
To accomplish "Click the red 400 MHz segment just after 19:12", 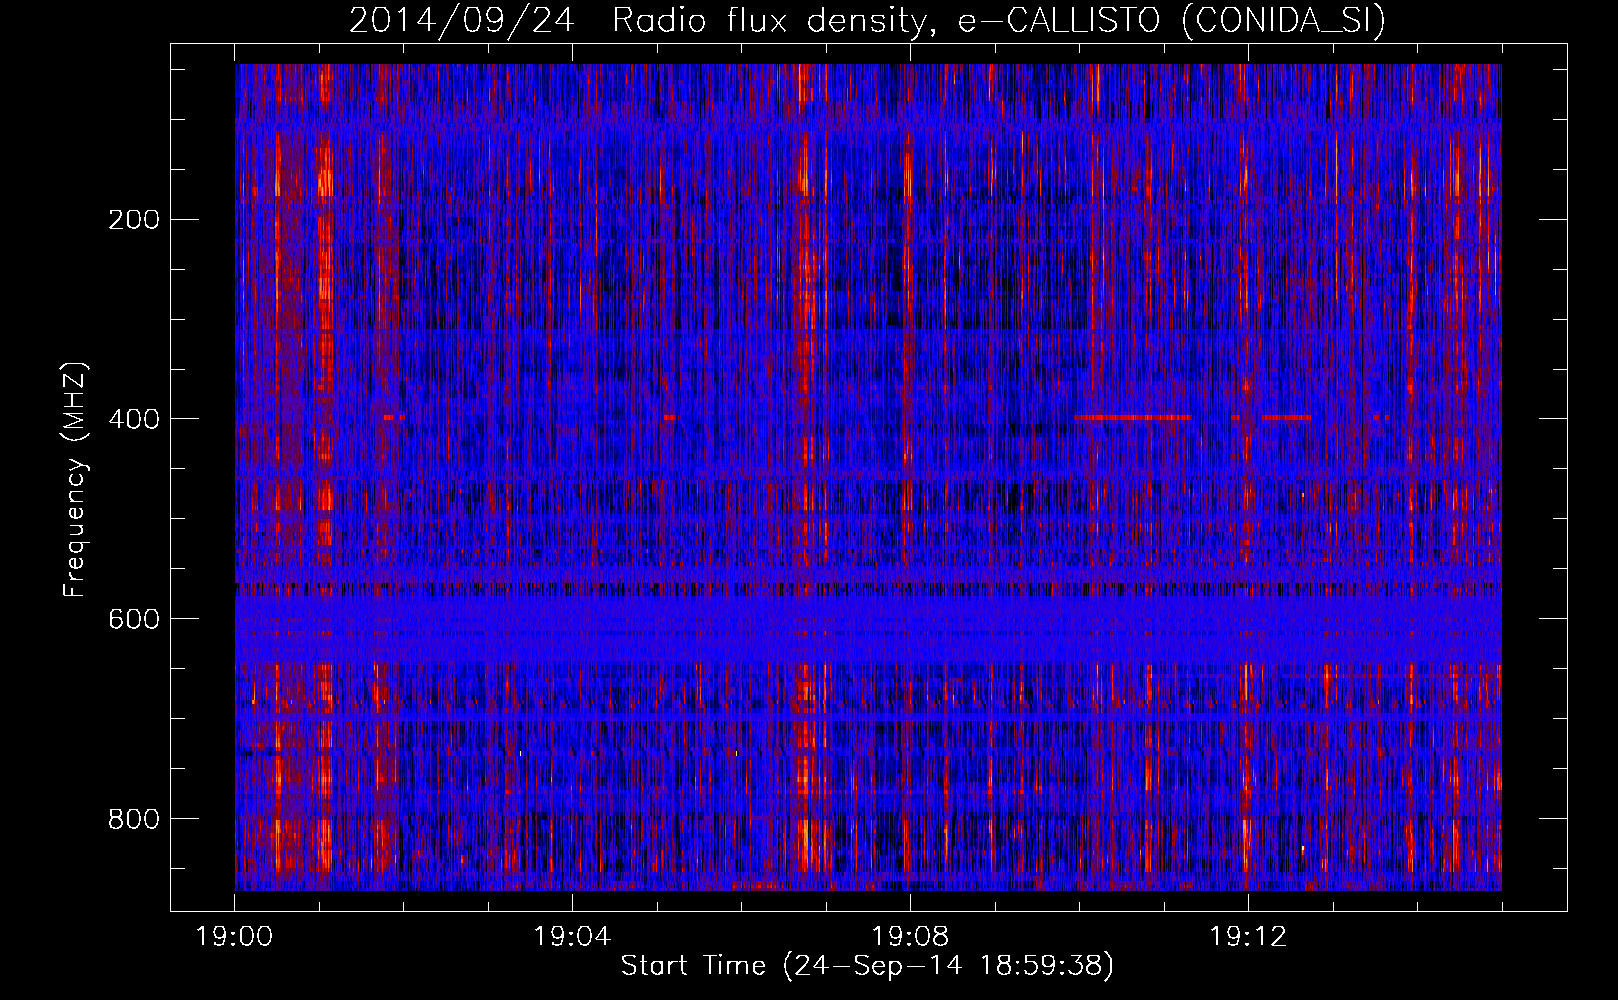I will point(1286,417).
